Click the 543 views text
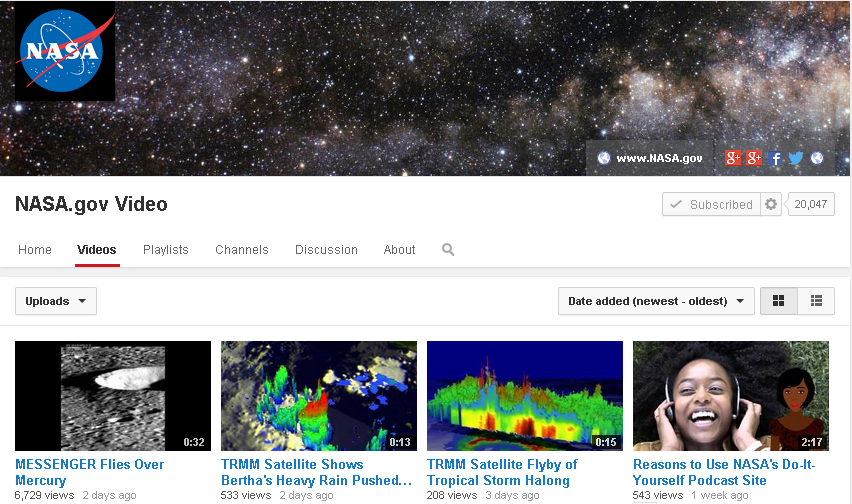Viewport: 852px width, 504px height. [x=658, y=495]
